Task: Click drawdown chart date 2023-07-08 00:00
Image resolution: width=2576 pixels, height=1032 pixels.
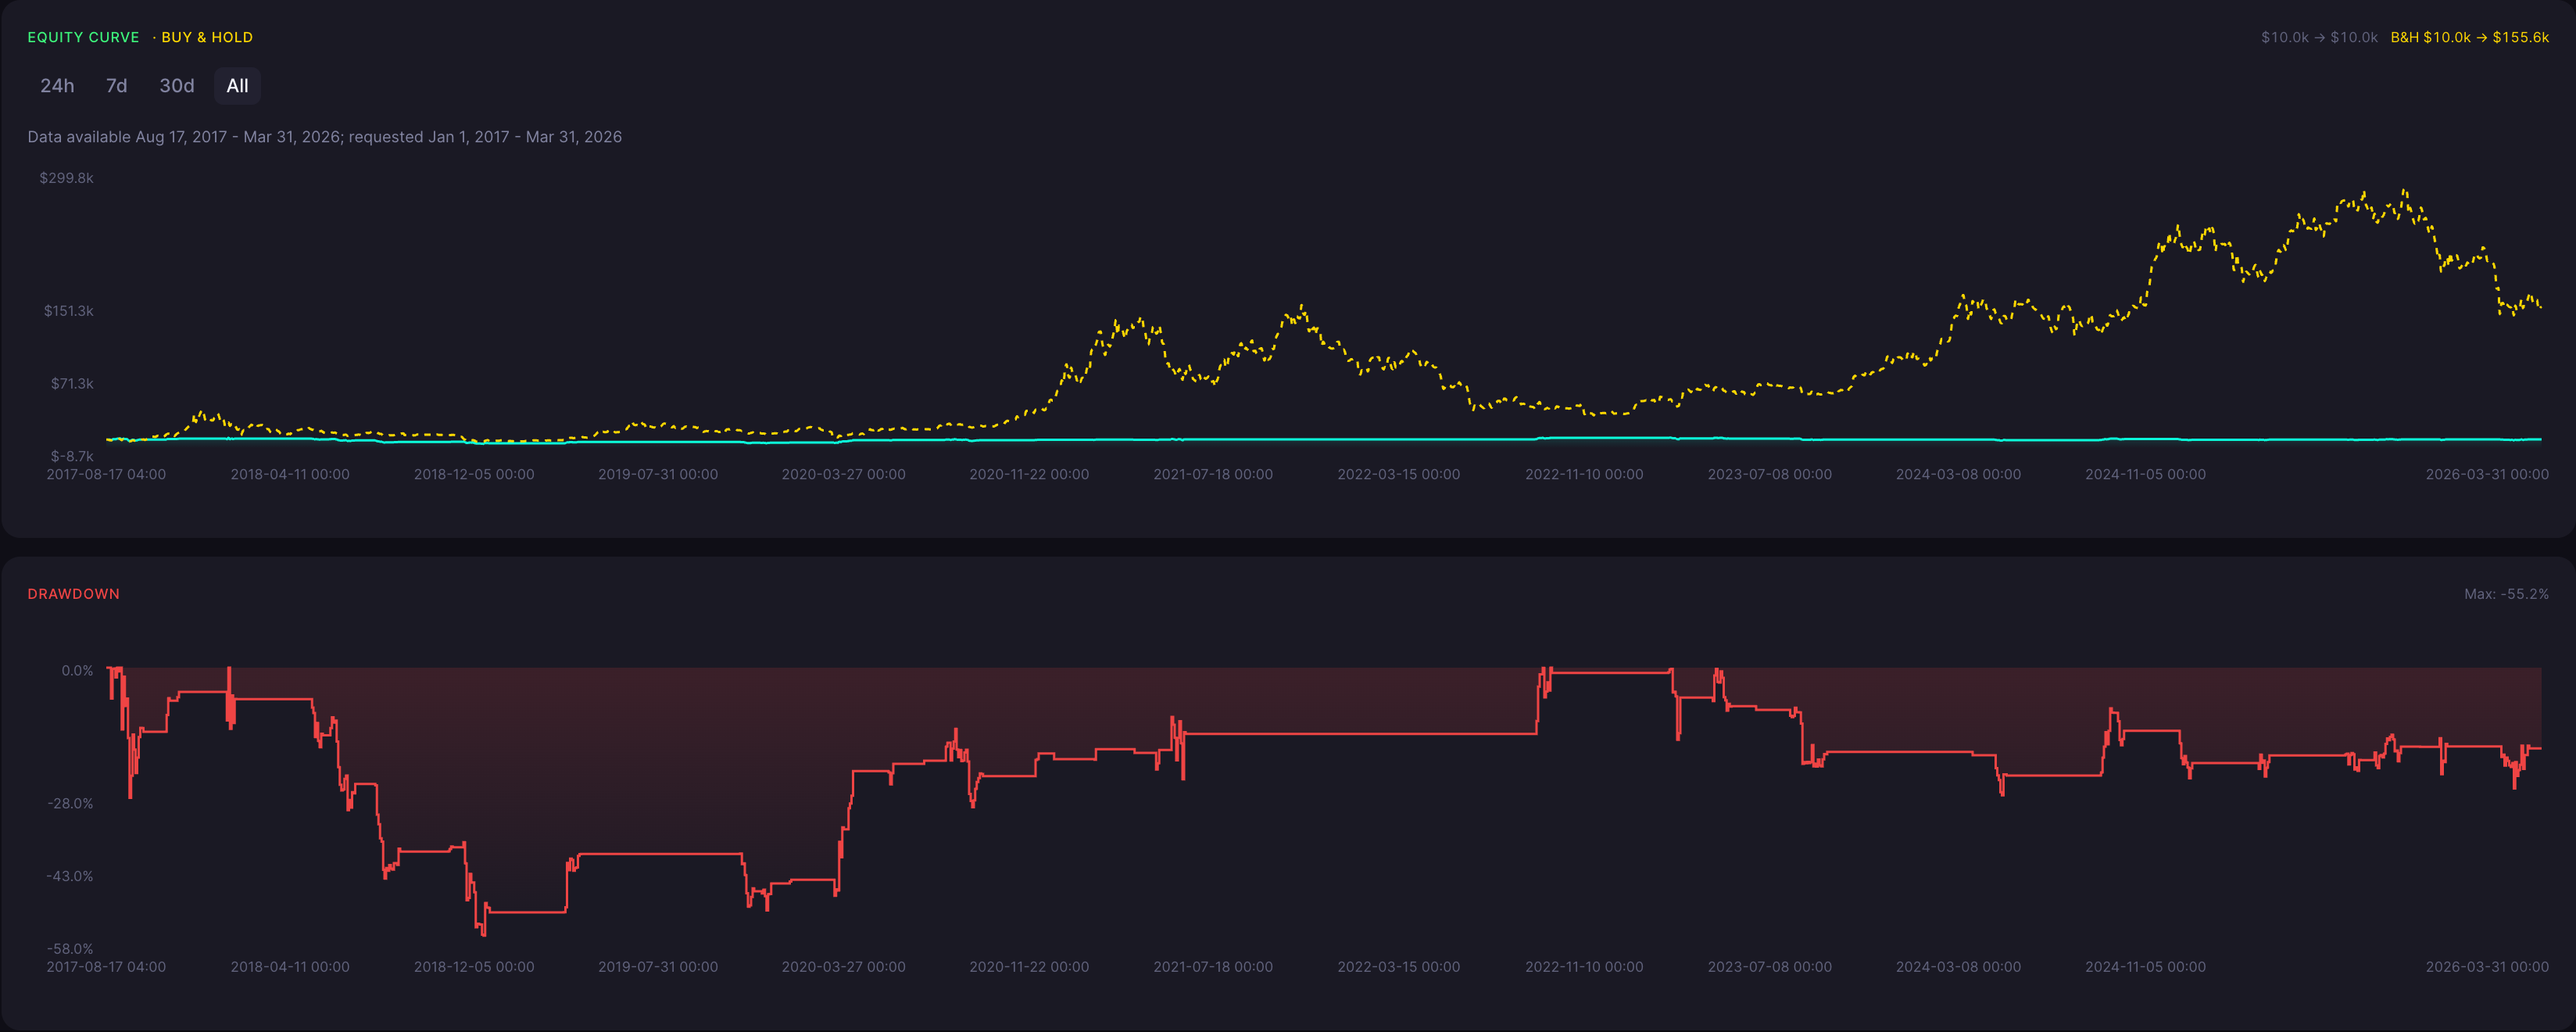Action: [x=1770, y=967]
